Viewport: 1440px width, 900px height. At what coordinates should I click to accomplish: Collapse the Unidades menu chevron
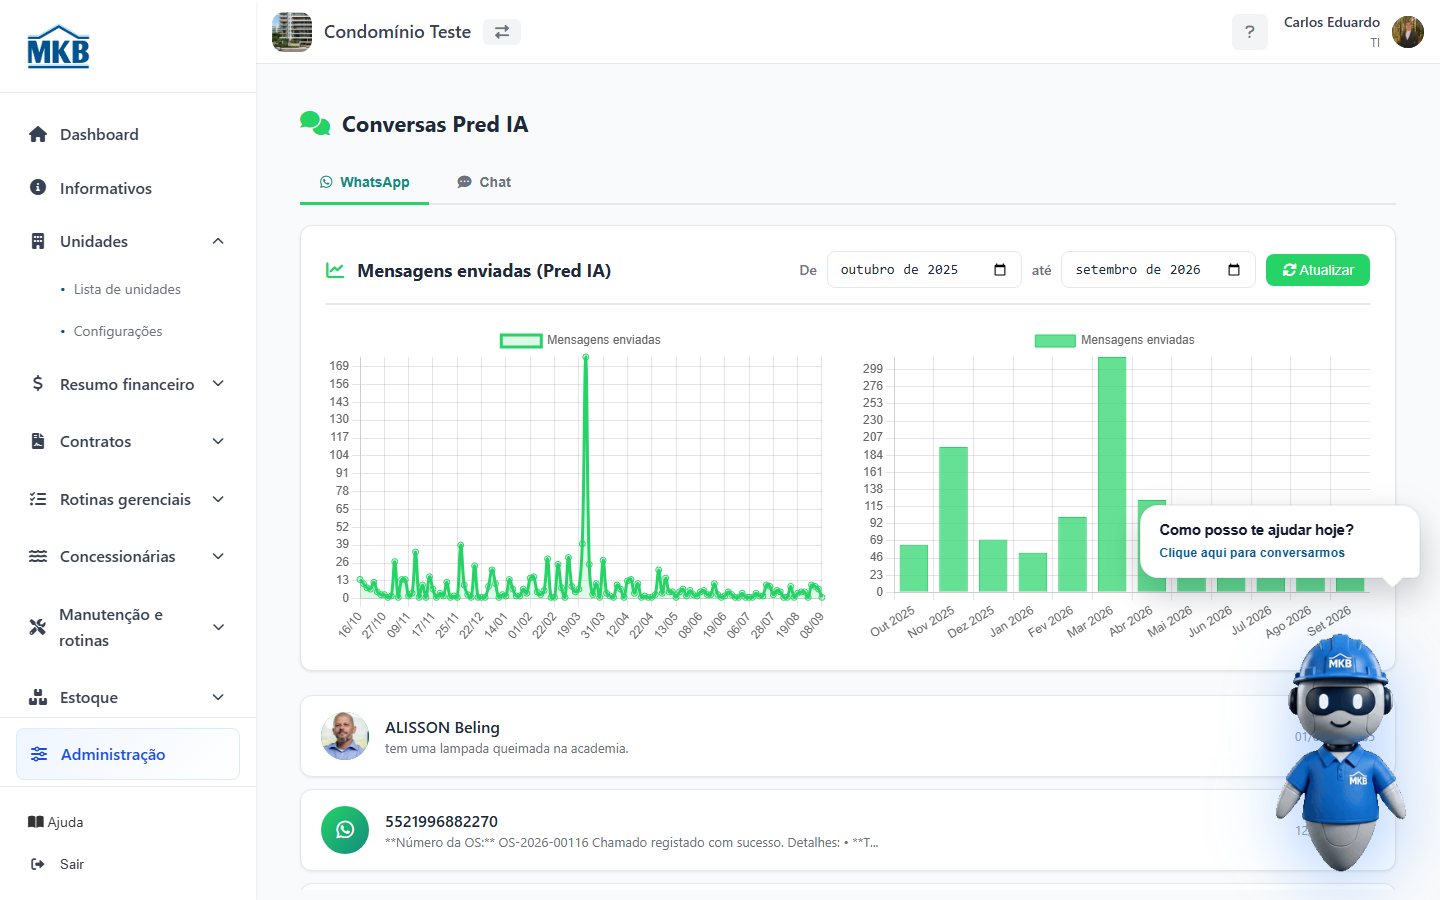218,241
